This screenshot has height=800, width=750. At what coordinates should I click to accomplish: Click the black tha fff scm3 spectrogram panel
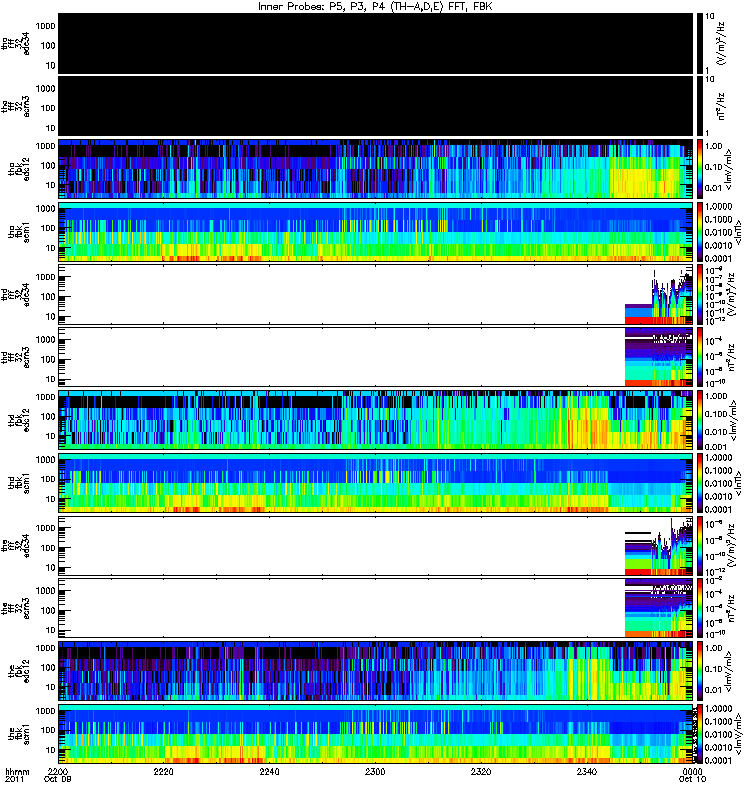click(x=376, y=106)
